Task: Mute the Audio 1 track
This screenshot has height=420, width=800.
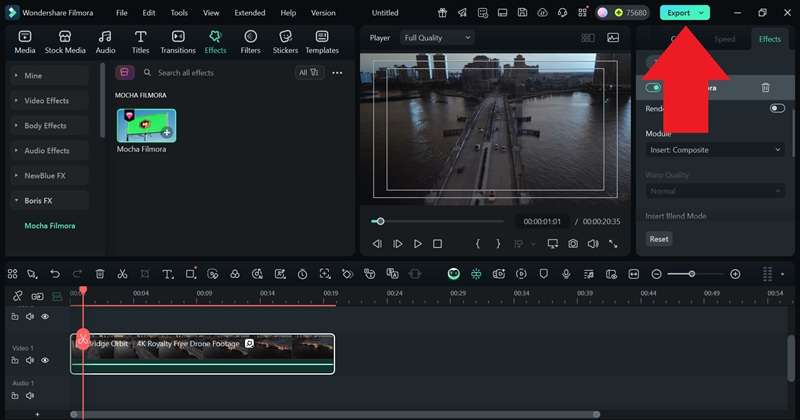Action: pyautogui.click(x=30, y=396)
